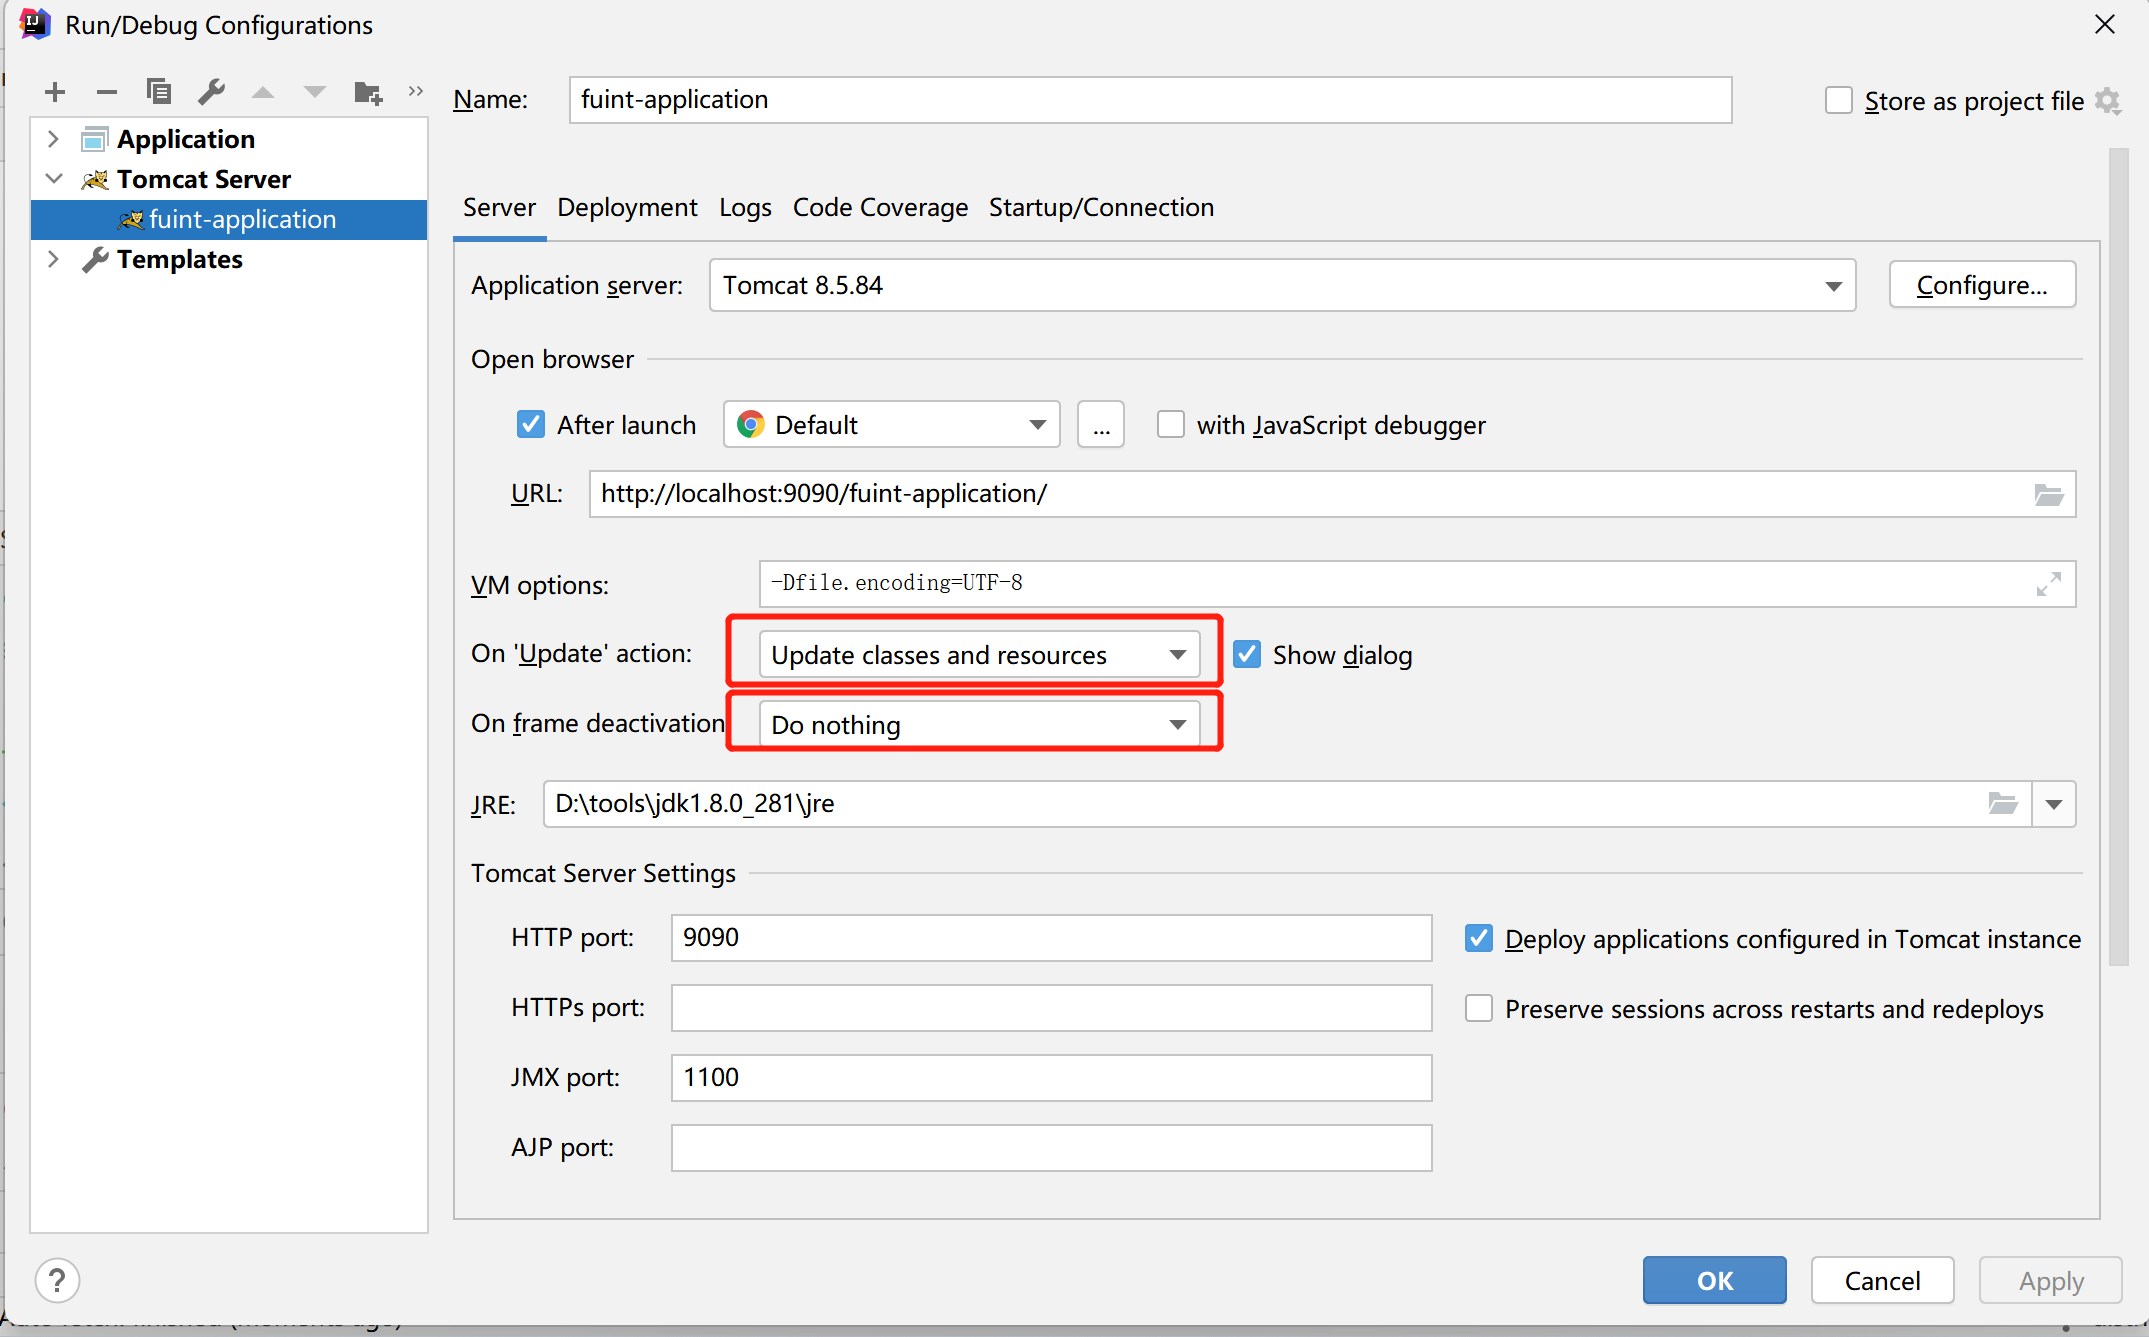Move configuration up arrow
Screen dimensions: 2149x1337
(x=263, y=93)
